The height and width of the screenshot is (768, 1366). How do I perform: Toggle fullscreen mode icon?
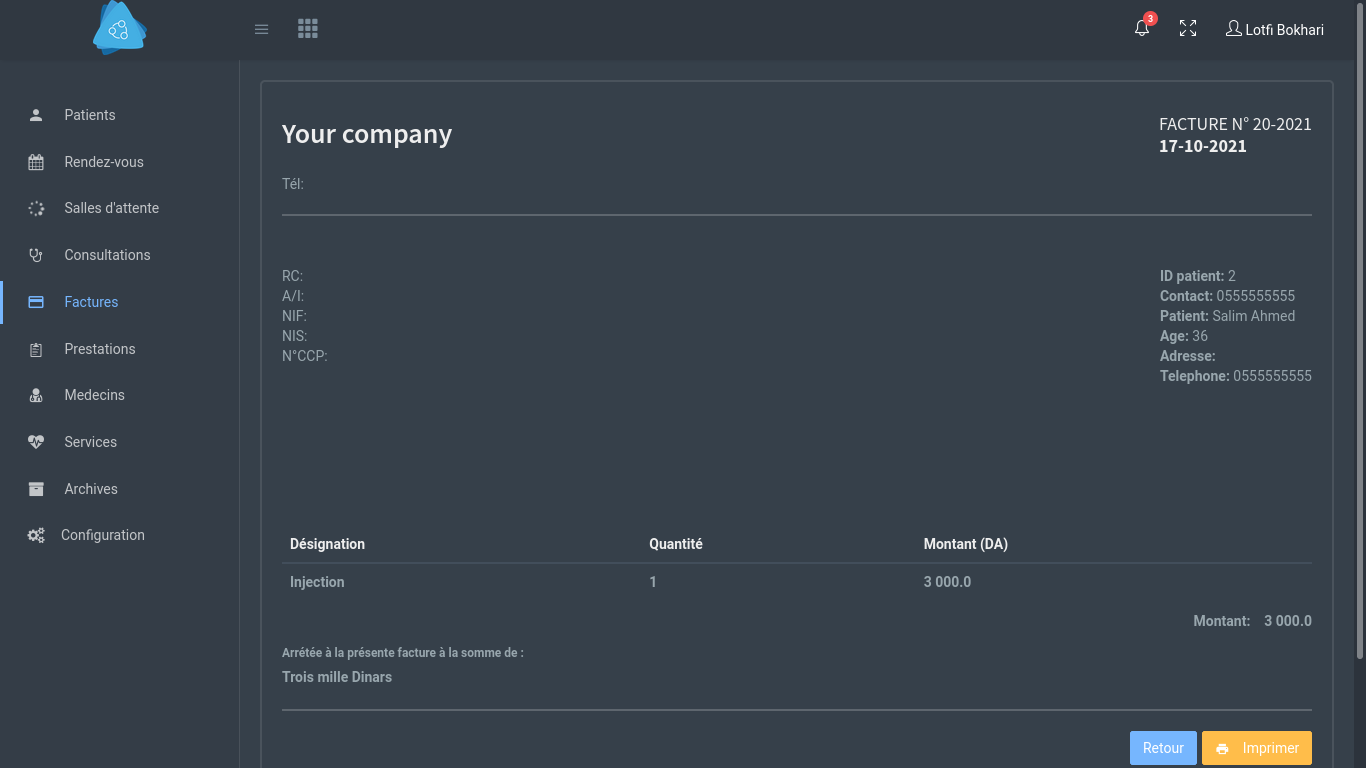pyautogui.click(x=1188, y=29)
